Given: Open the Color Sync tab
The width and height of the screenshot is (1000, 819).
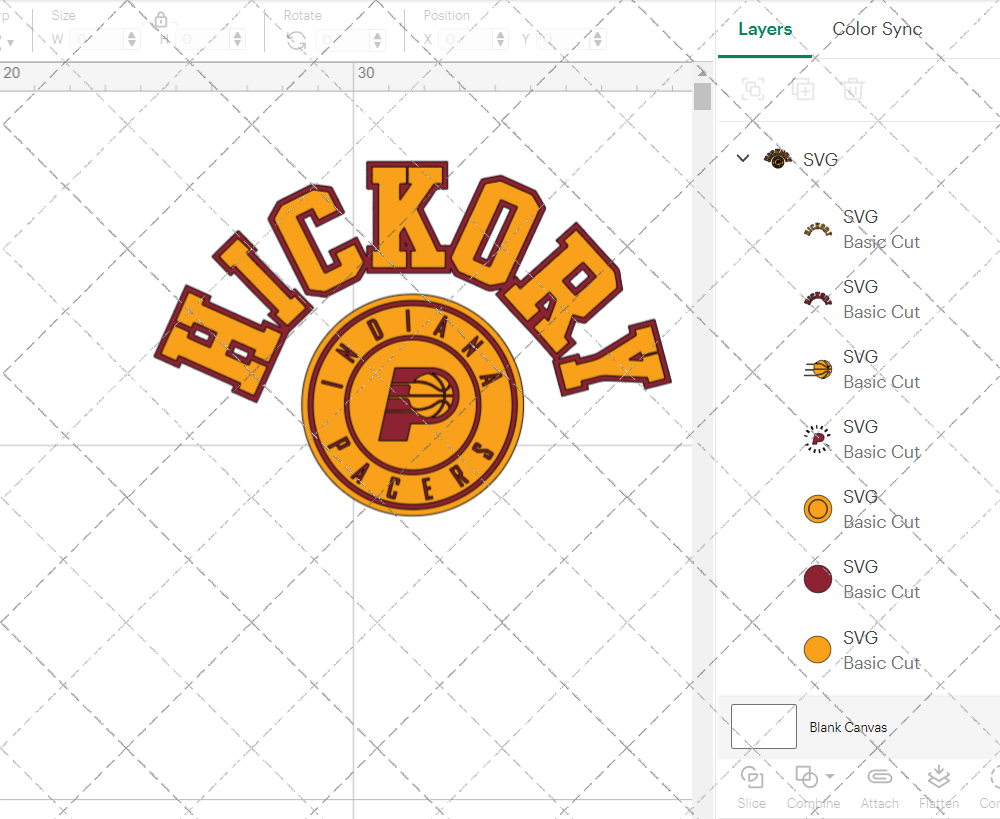Looking at the screenshot, I should pos(877,29).
